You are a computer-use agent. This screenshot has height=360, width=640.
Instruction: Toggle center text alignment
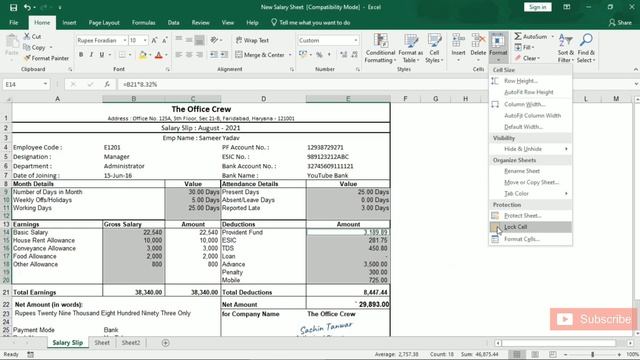[189, 55]
